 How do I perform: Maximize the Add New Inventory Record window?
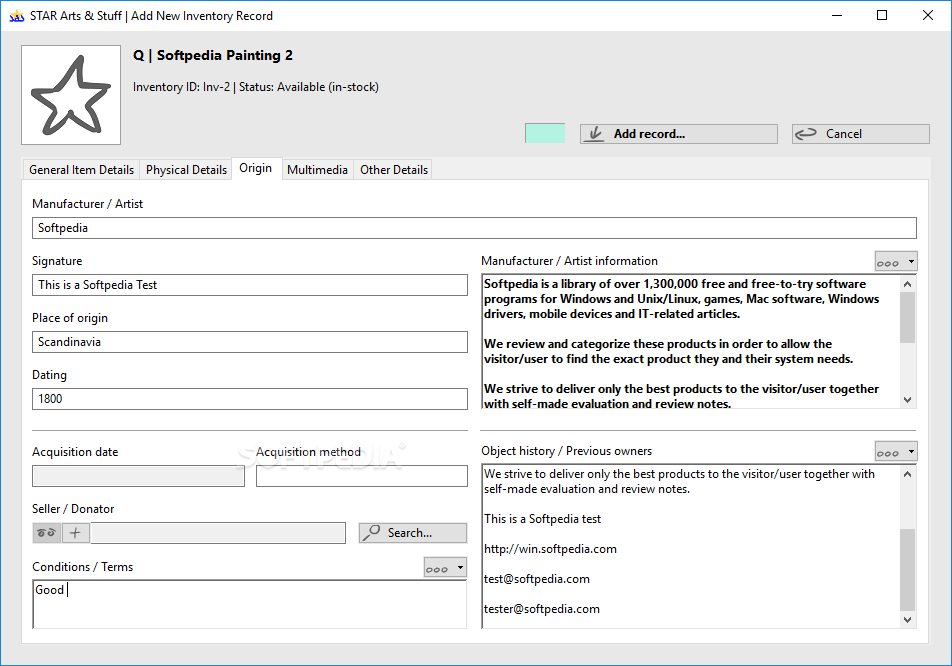point(882,15)
